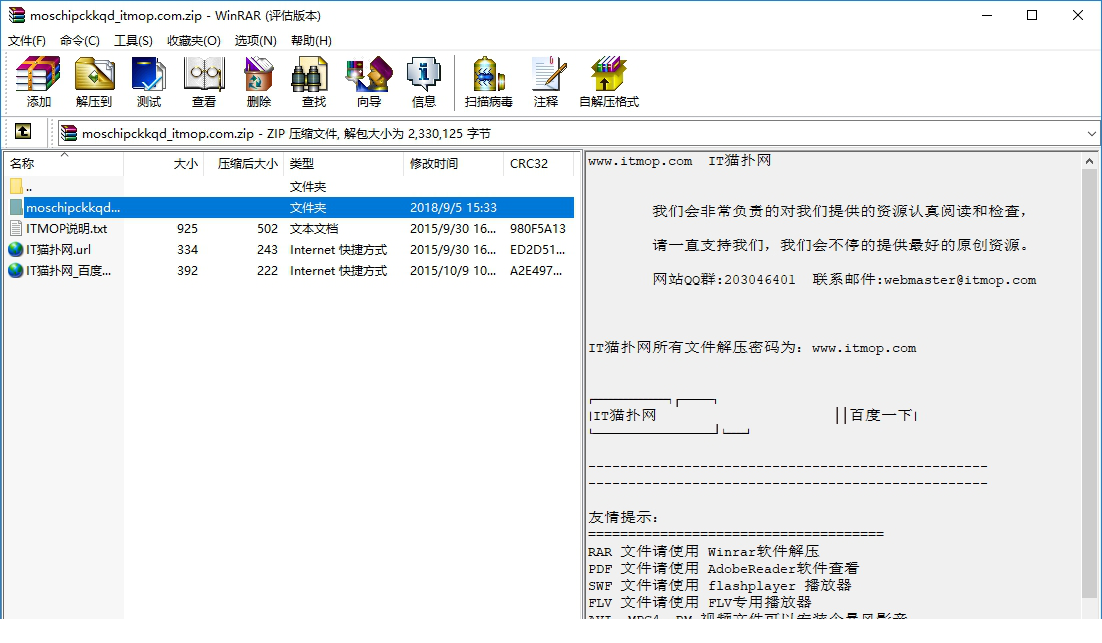Open the 命令(C) menu
This screenshot has width=1102, height=643.
[x=79, y=41]
